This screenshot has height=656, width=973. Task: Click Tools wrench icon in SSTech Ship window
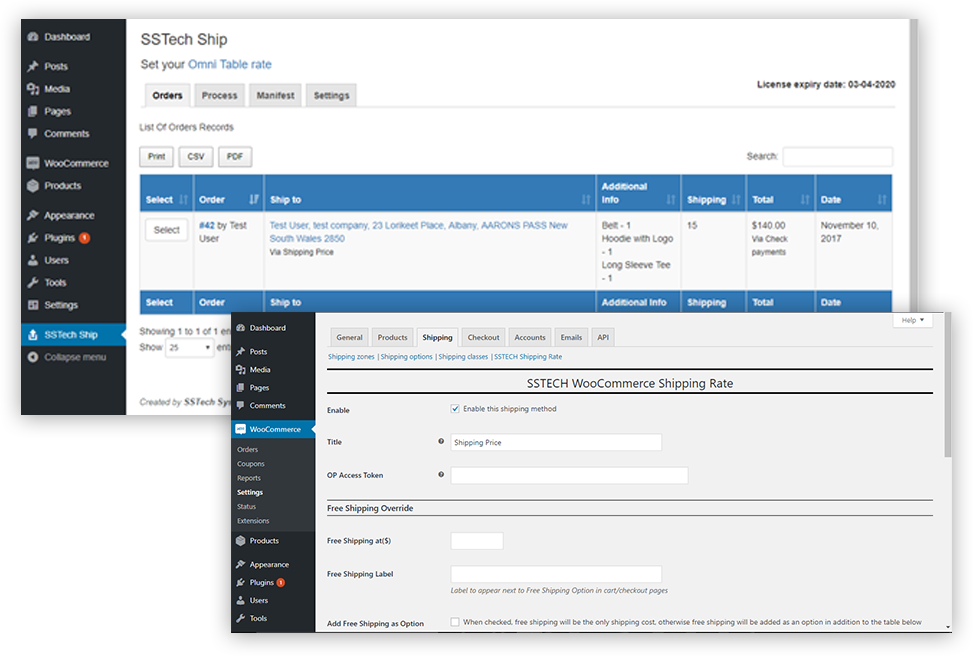click(x=33, y=282)
